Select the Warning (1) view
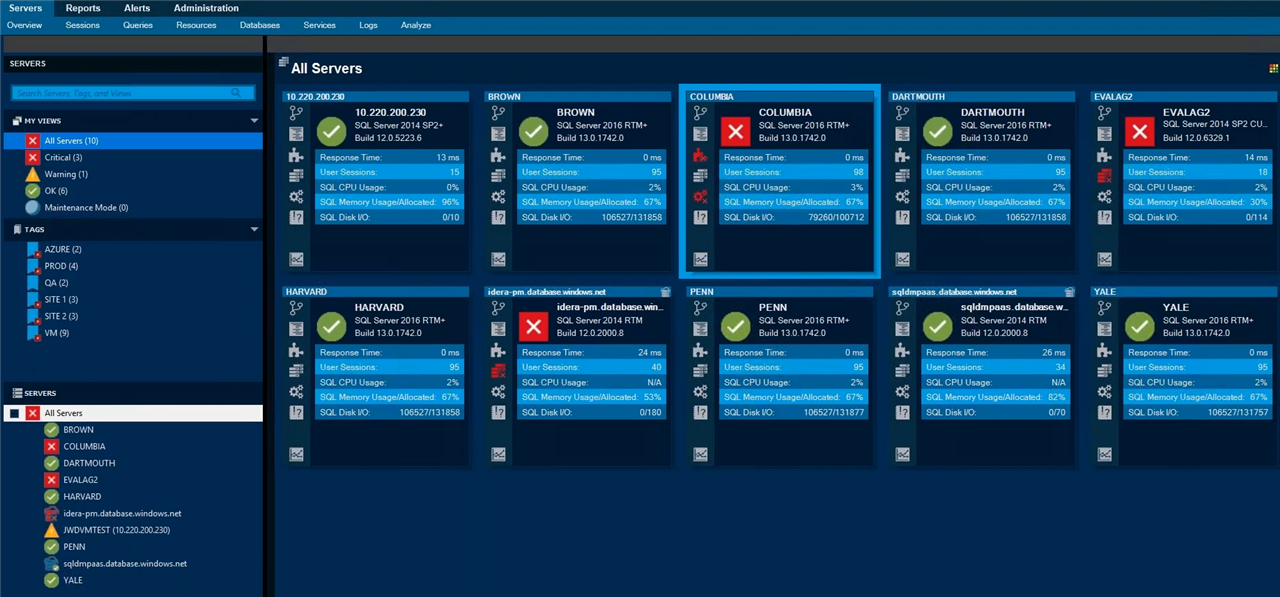 (133, 174)
